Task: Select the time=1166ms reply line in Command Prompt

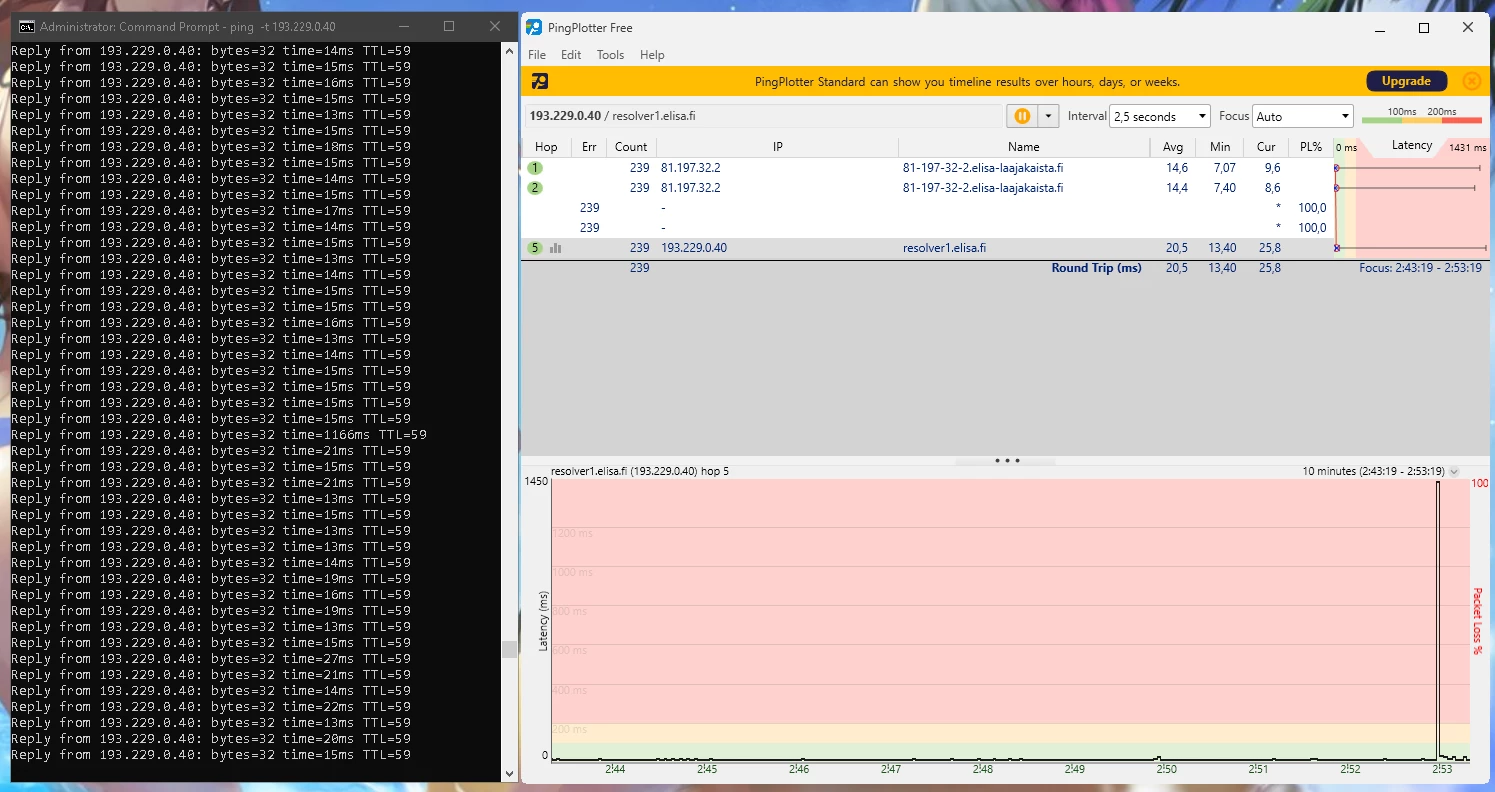Action: tap(219, 435)
